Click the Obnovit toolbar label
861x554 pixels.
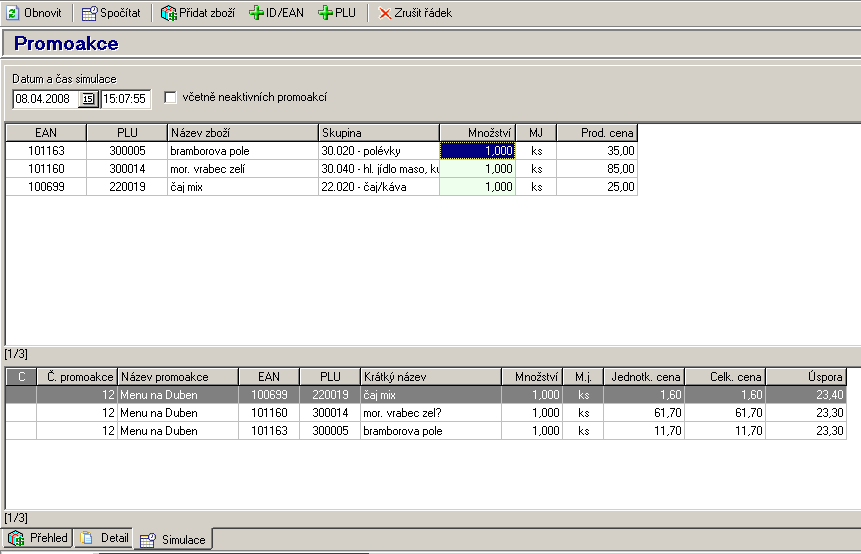click(x=43, y=13)
